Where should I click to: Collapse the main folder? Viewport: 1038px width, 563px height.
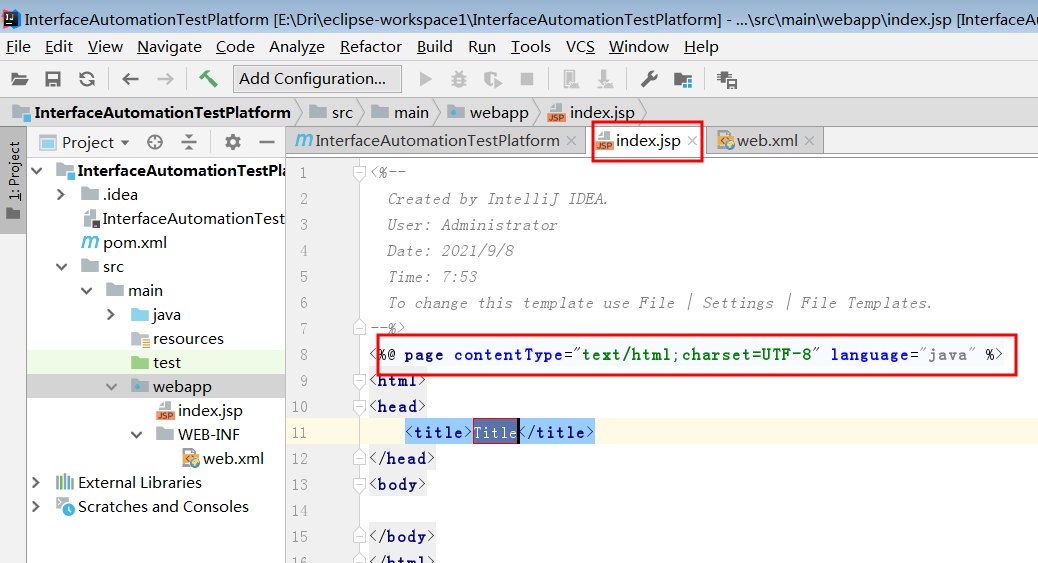[87, 291]
